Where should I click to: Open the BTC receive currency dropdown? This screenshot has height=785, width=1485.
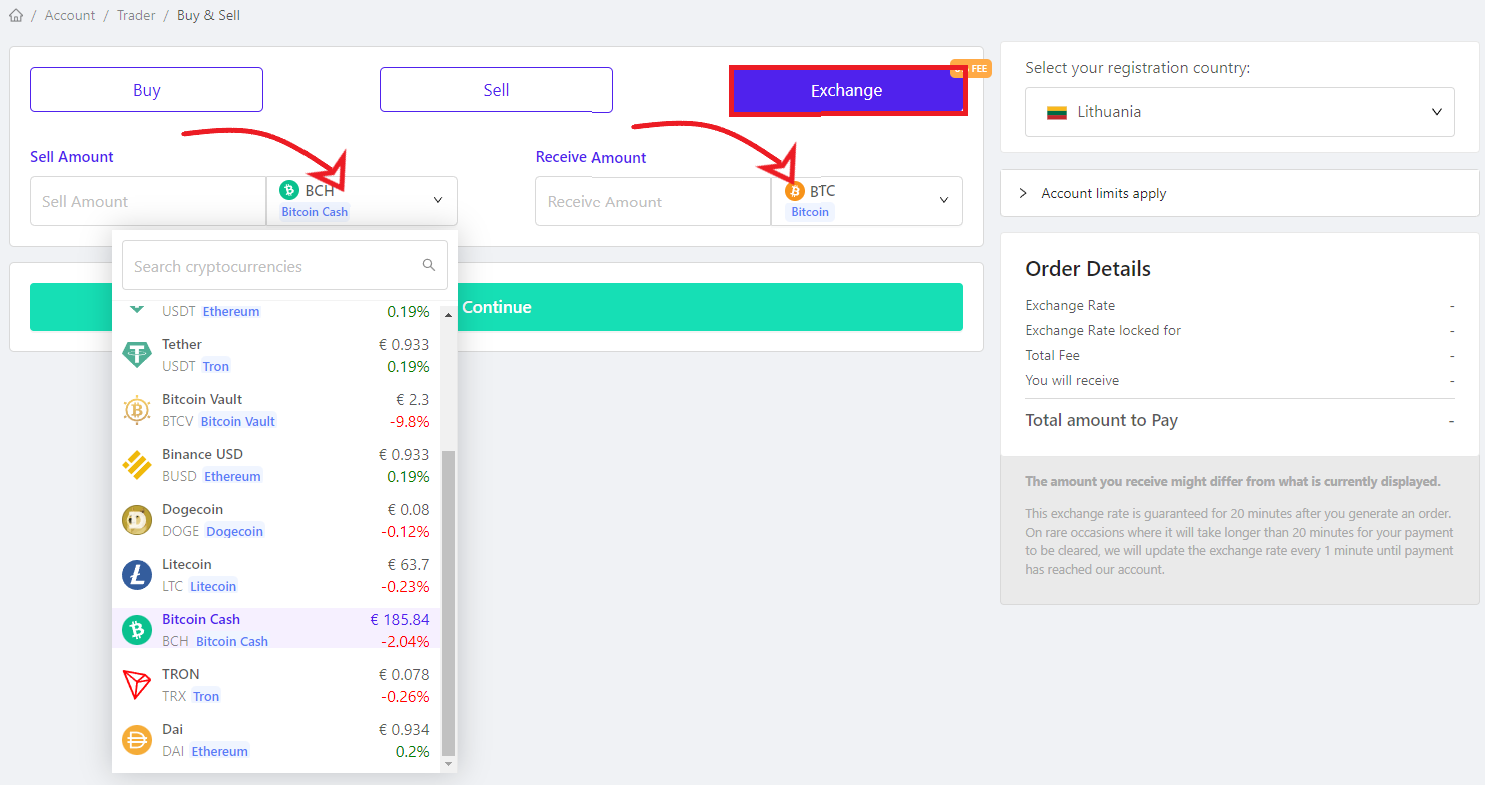[867, 201]
